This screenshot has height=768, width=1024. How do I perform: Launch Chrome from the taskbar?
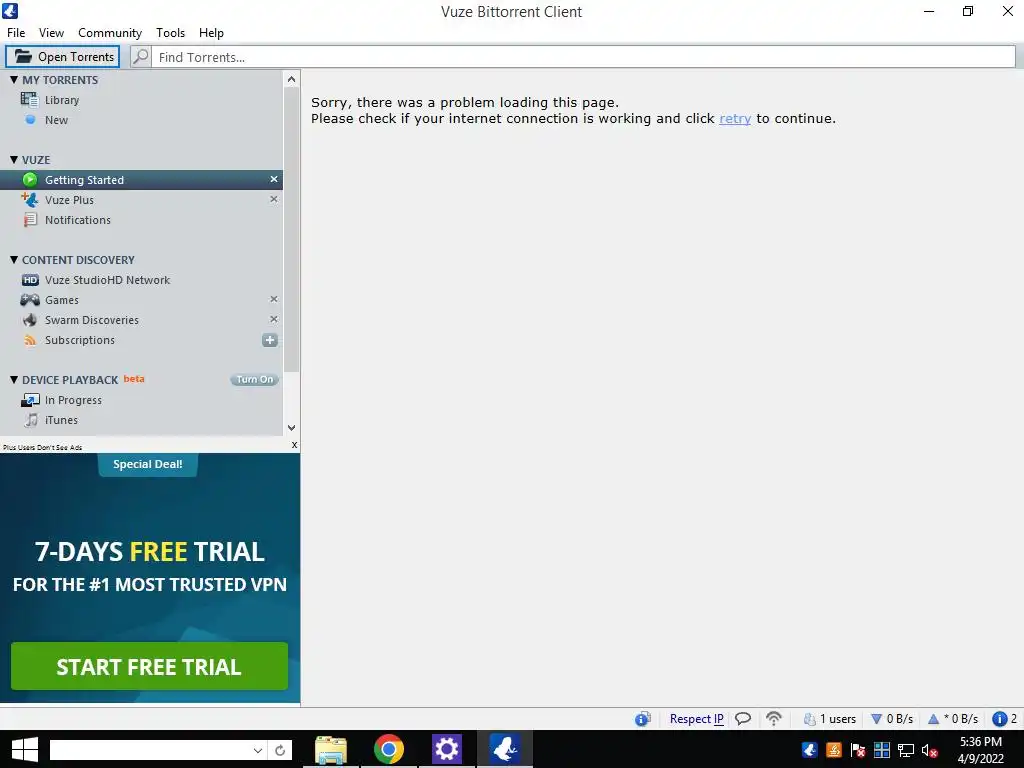coord(389,749)
